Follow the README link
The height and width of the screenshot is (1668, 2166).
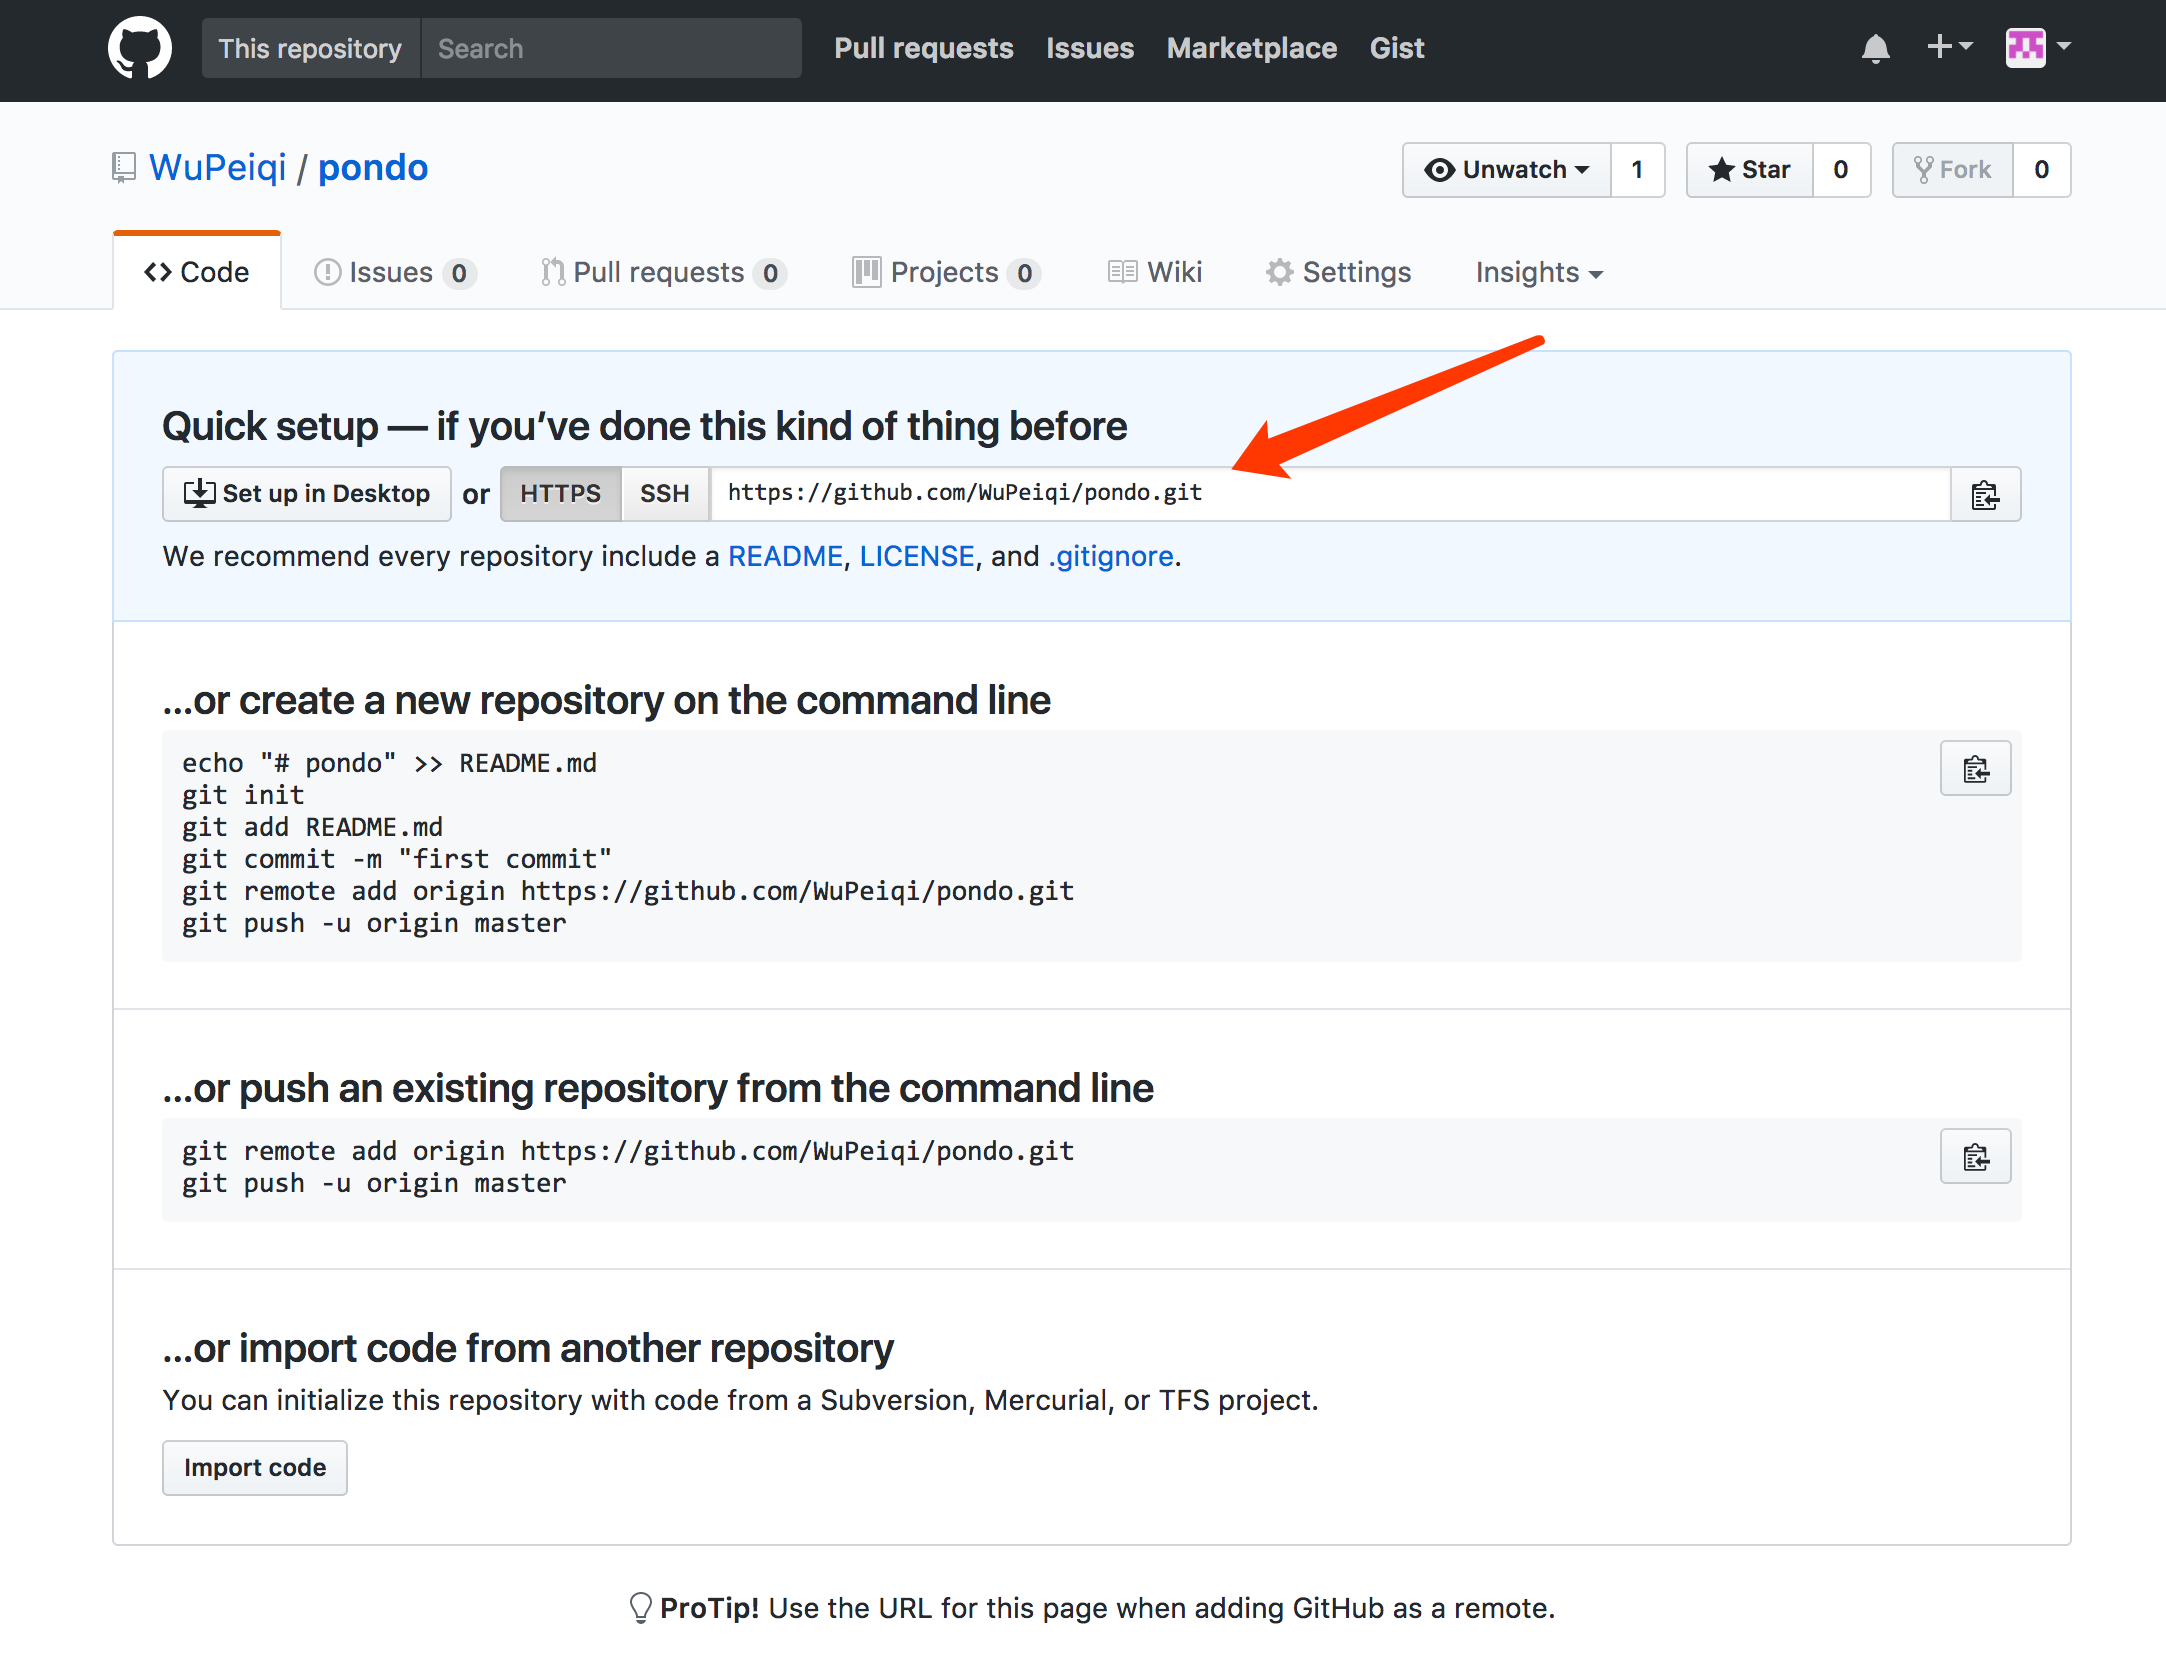[785, 556]
